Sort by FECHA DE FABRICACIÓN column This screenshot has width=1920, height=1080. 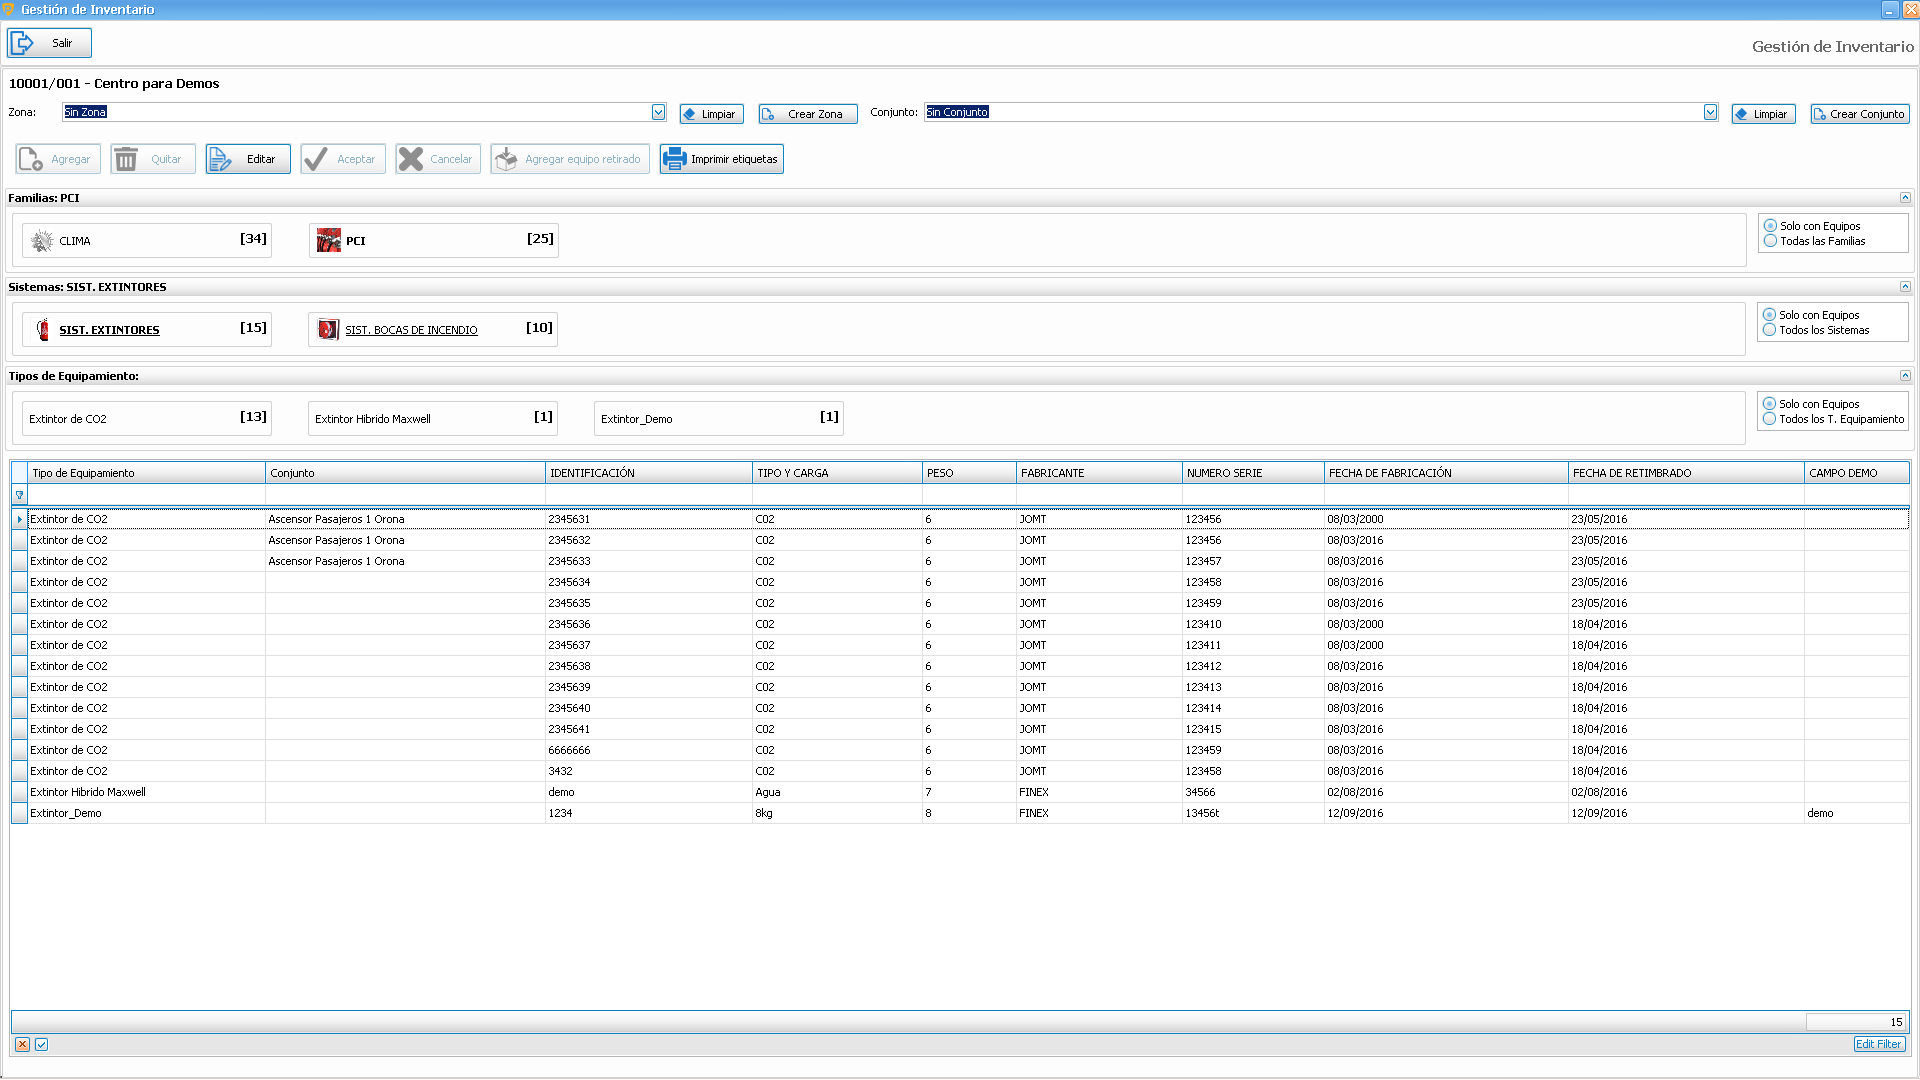tap(1446, 473)
